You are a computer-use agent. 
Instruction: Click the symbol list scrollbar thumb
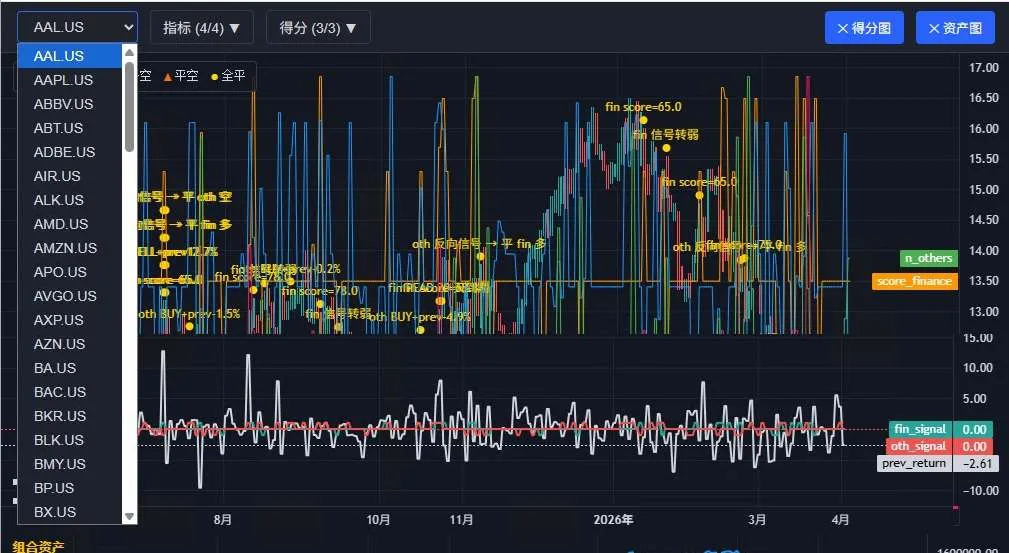point(129,106)
